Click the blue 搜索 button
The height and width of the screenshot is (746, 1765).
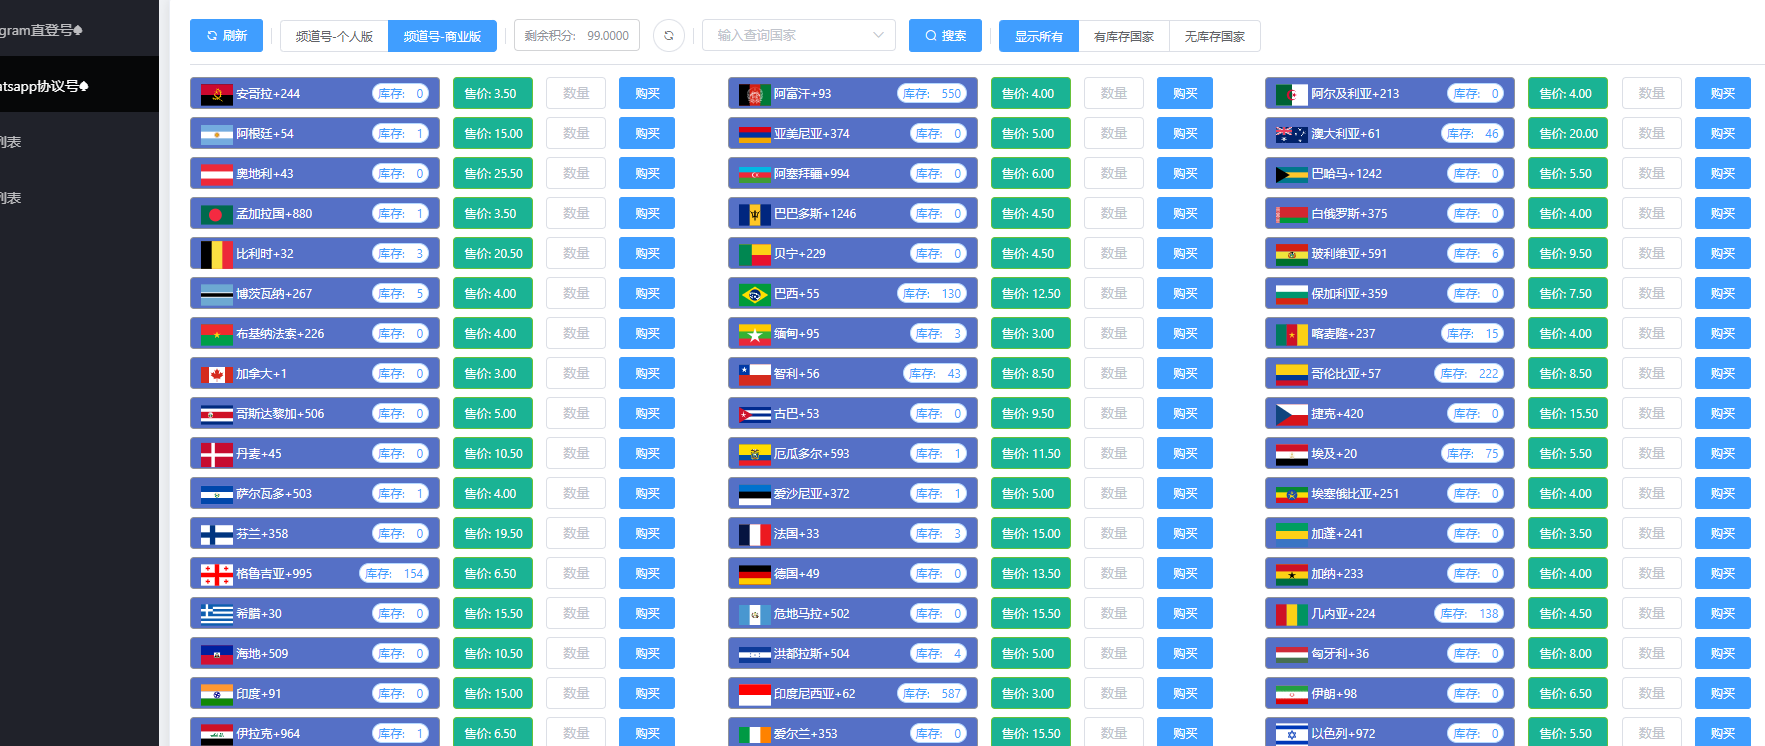coord(945,36)
